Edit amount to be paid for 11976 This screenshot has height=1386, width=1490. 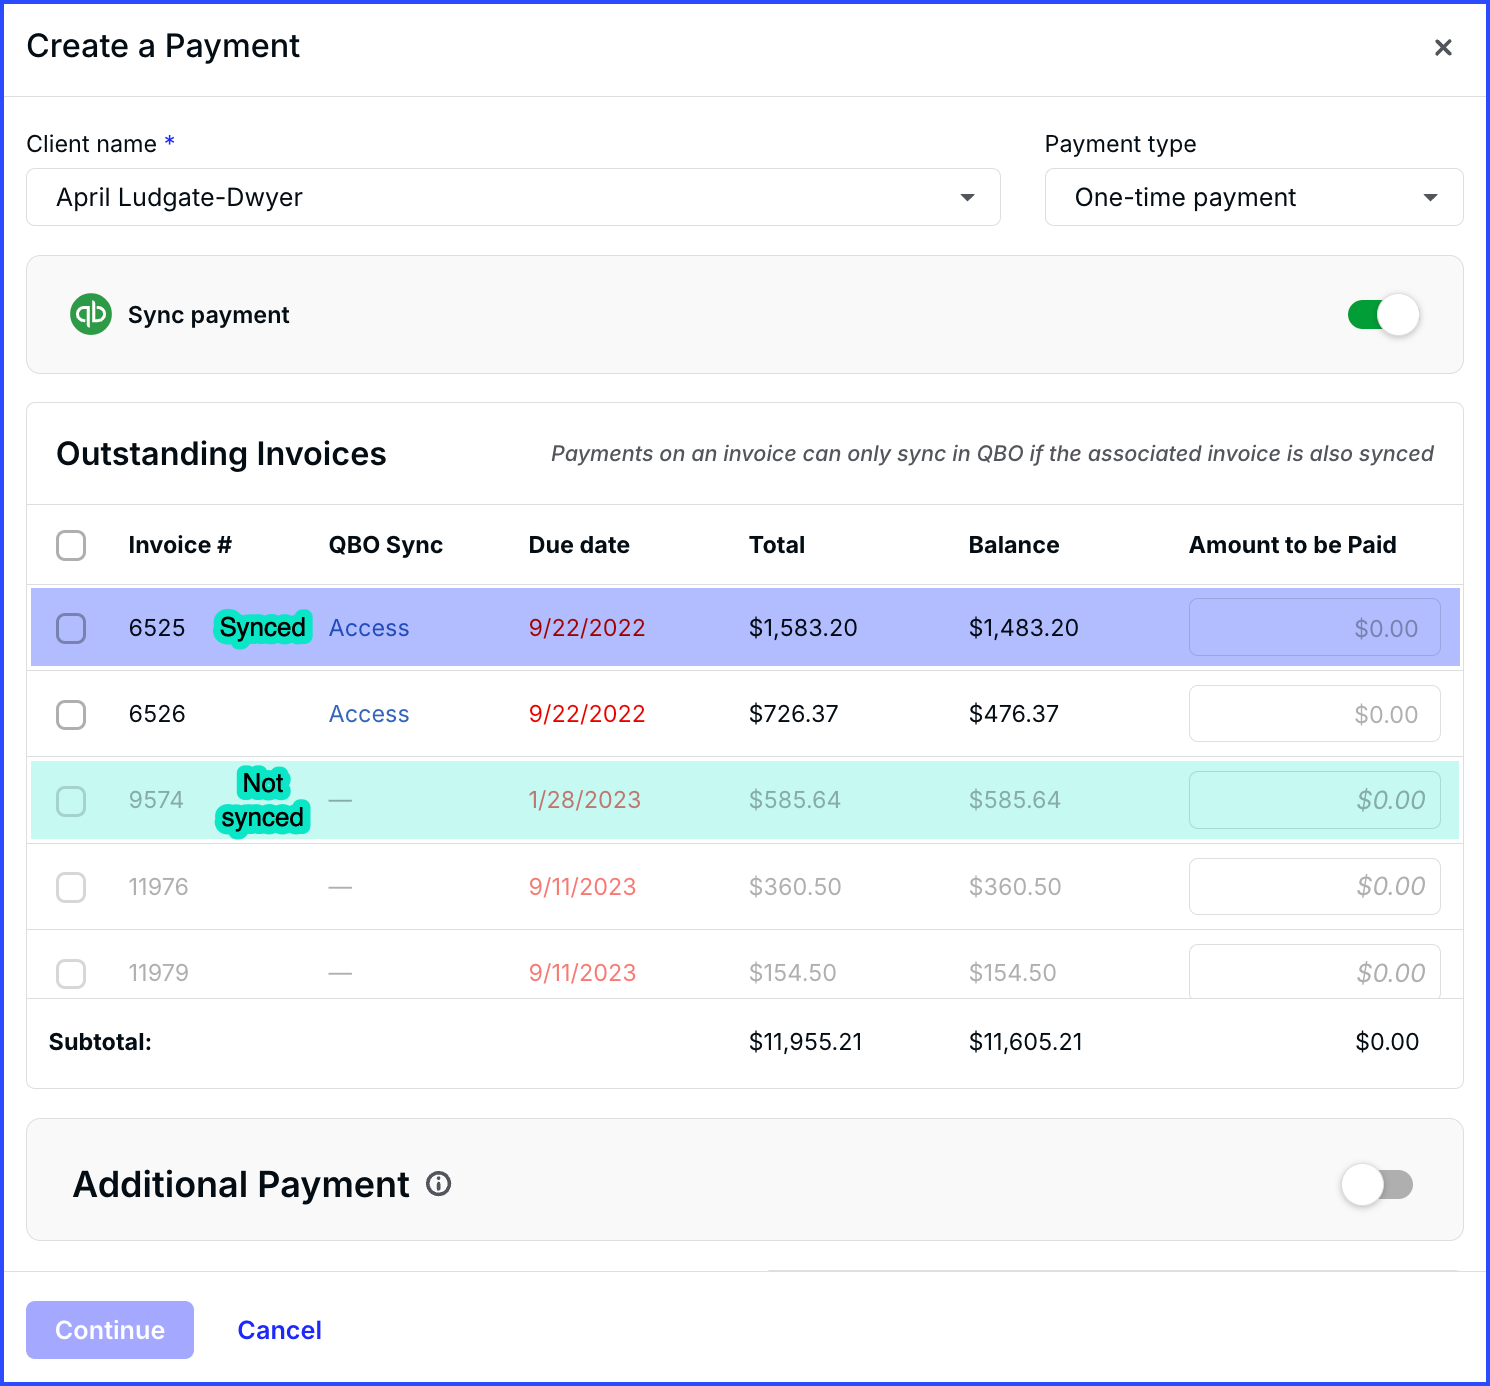(1314, 886)
